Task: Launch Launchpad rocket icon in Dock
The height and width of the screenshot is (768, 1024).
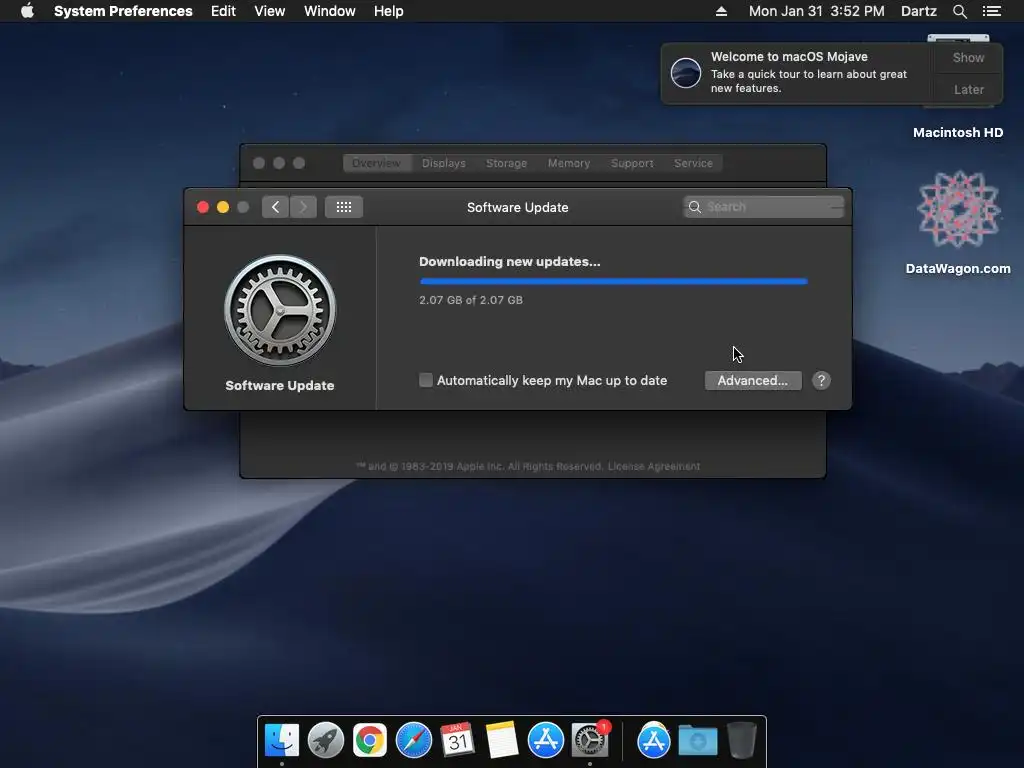Action: (x=326, y=740)
